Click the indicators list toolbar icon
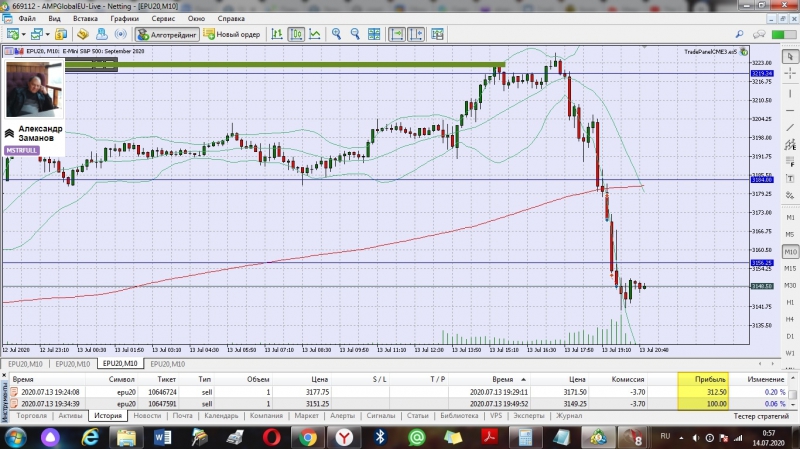This screenshot has width=800, height=449. tap(437, 34)
